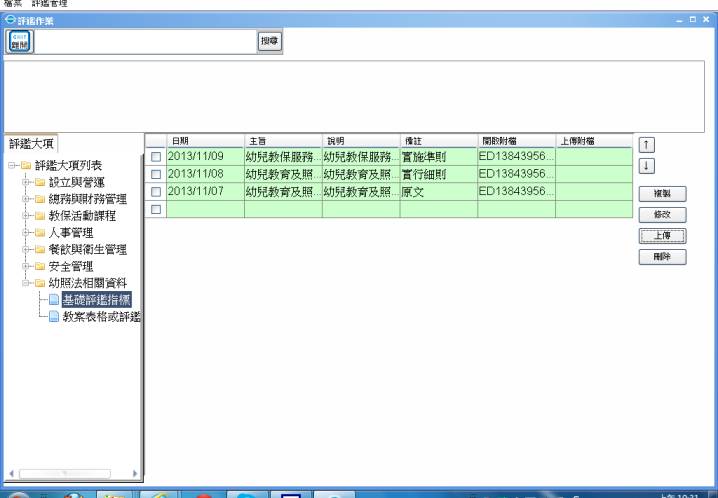Open the 評鑑管理 menu
This screenshot has width=718, height=498.
(51, 4)
